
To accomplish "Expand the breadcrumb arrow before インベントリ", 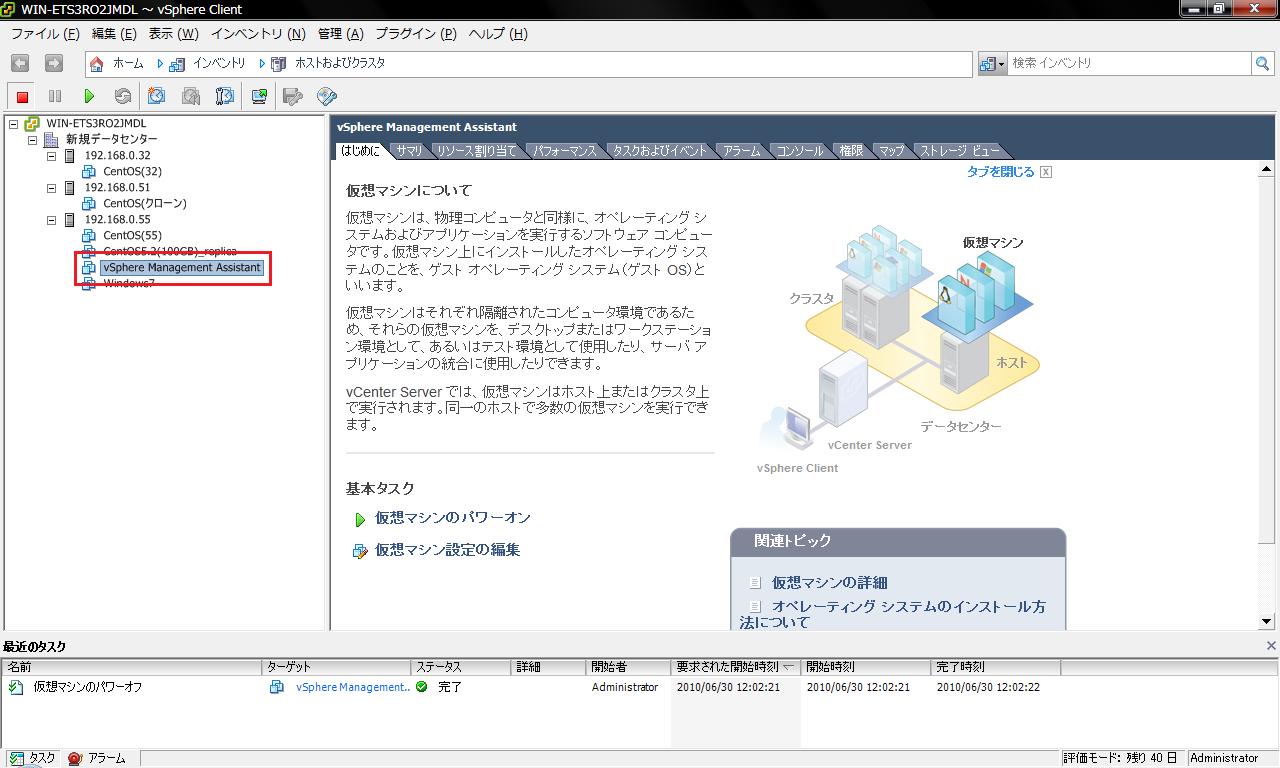I will pyautogui.click(x=160, y=63).
